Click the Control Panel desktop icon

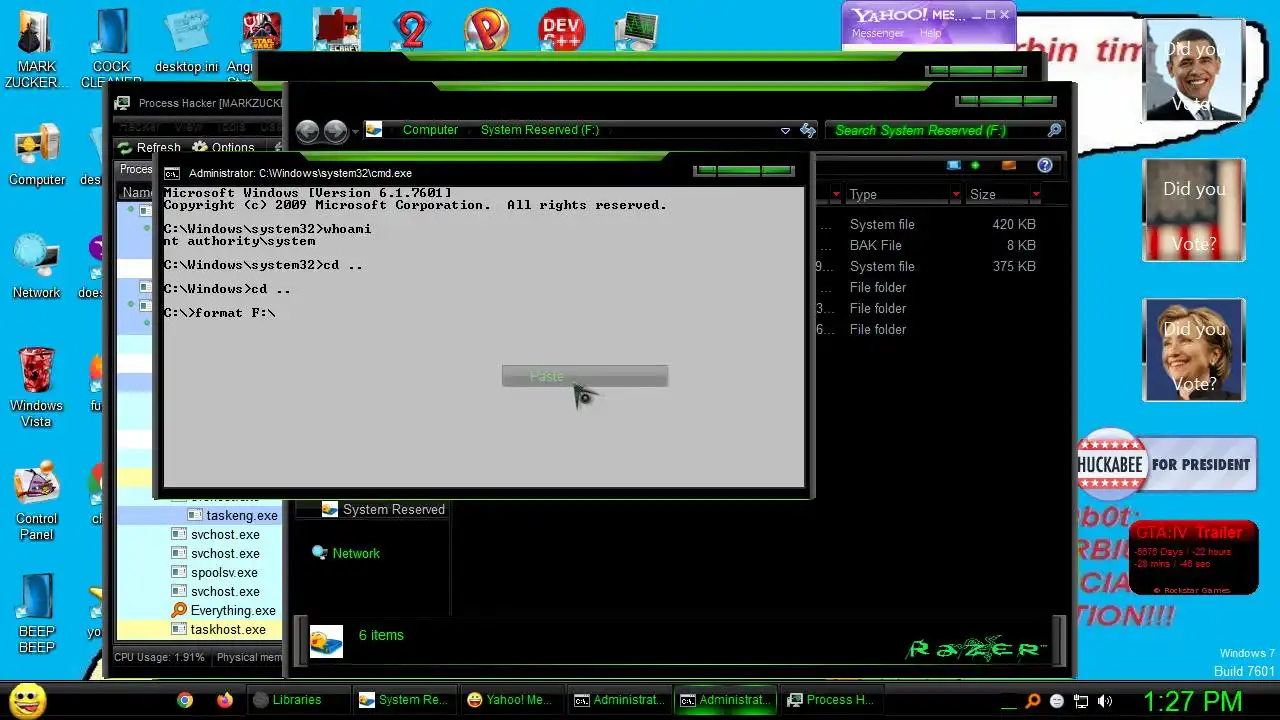[37, 501]
